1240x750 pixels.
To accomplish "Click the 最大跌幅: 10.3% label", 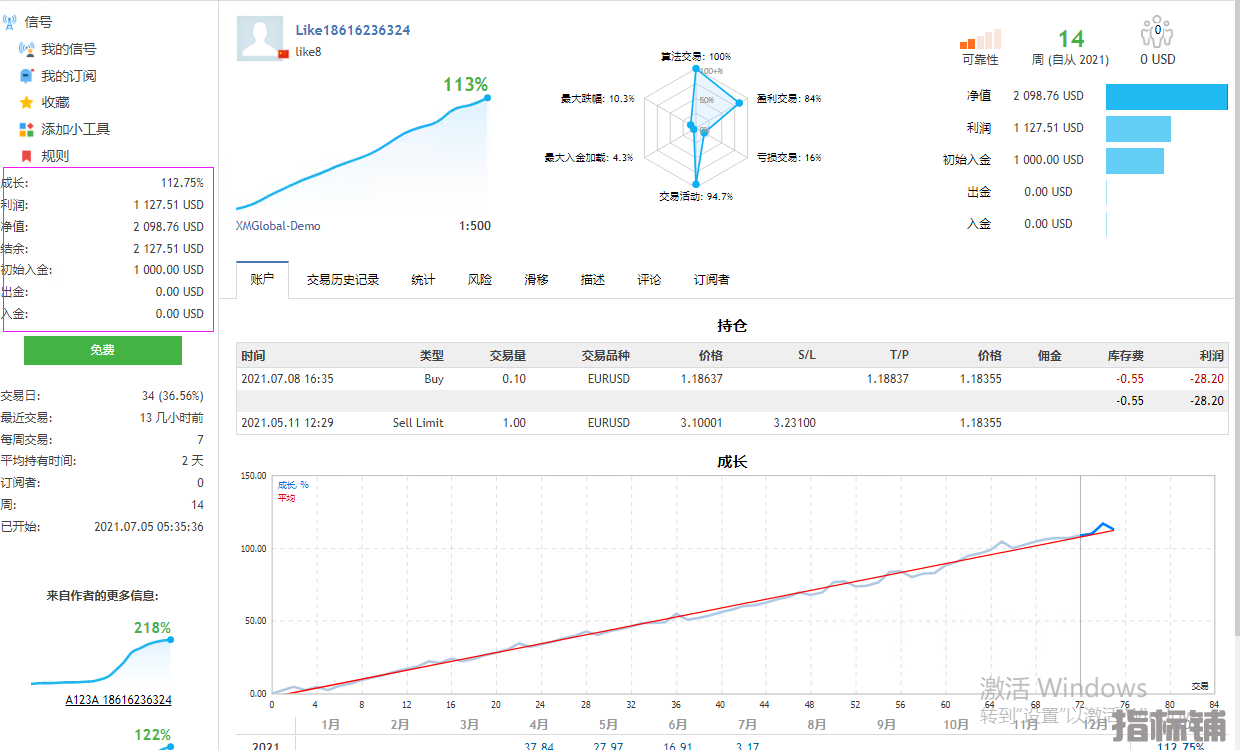I will 598,98.
